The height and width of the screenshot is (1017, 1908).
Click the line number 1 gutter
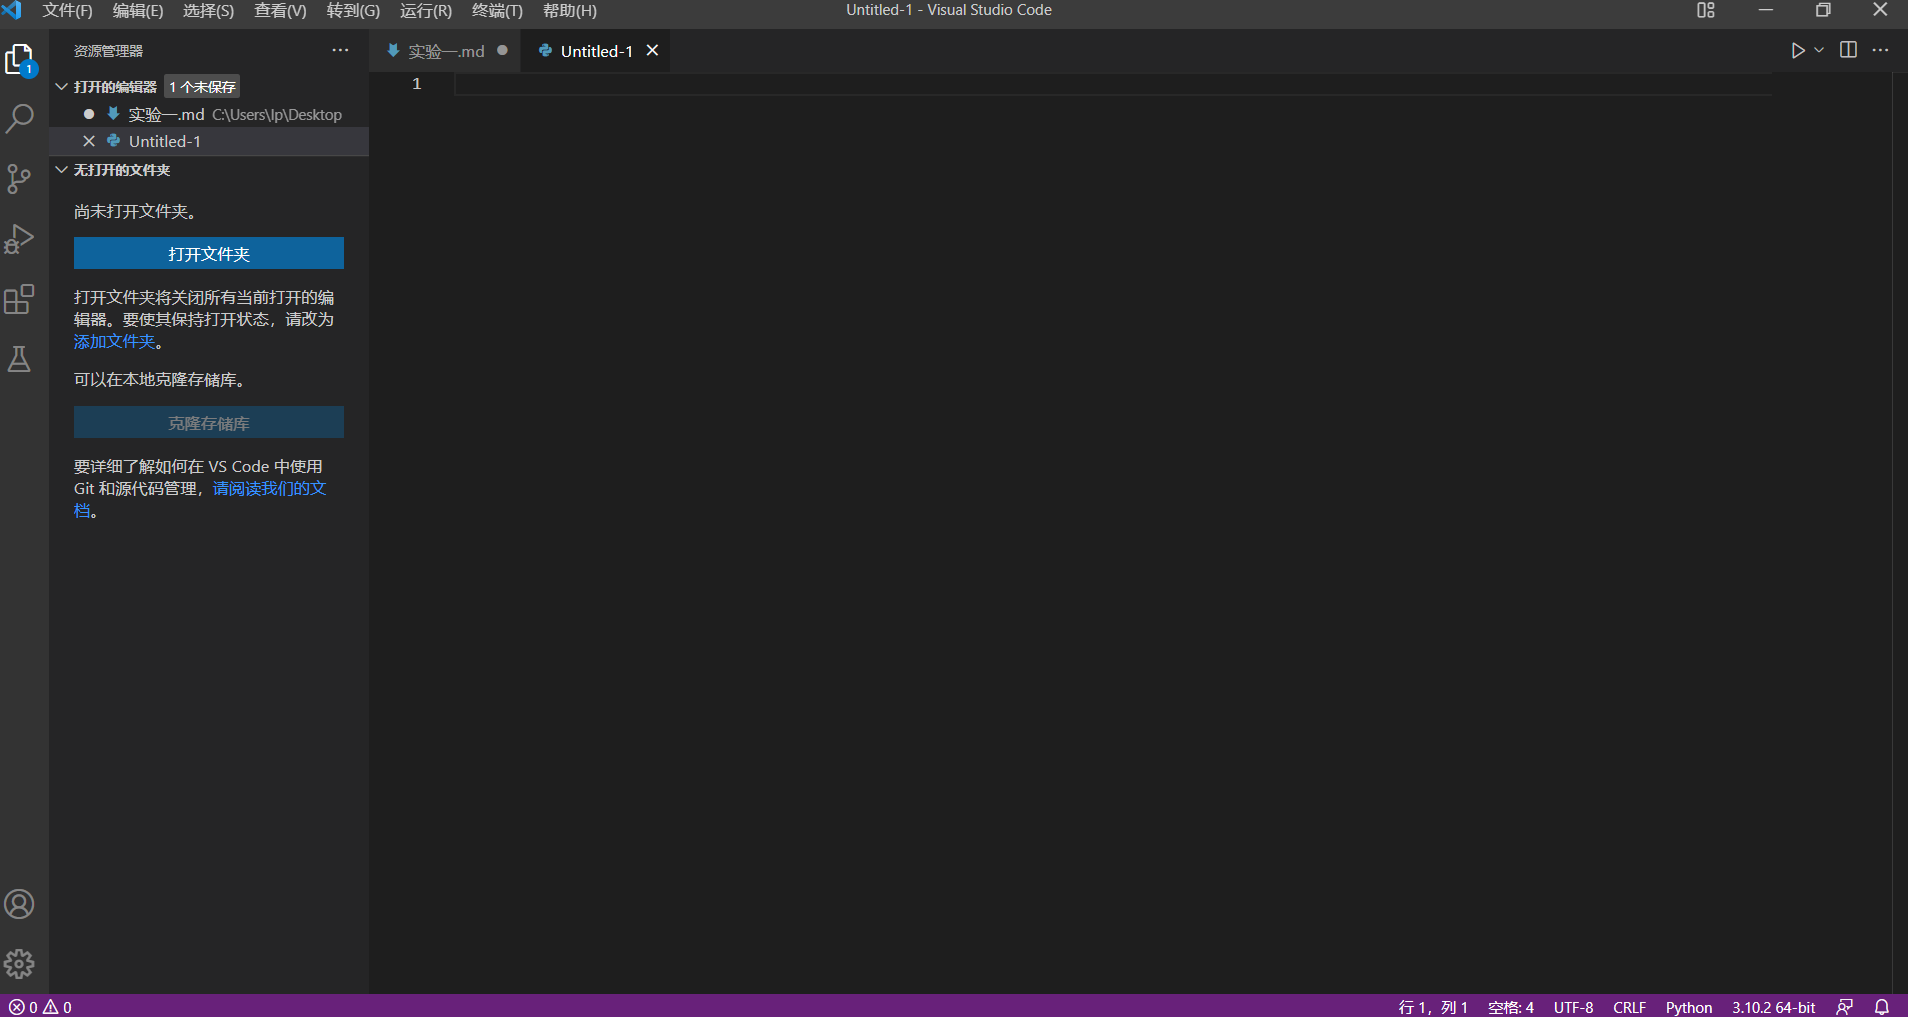[x=417, y=84]
